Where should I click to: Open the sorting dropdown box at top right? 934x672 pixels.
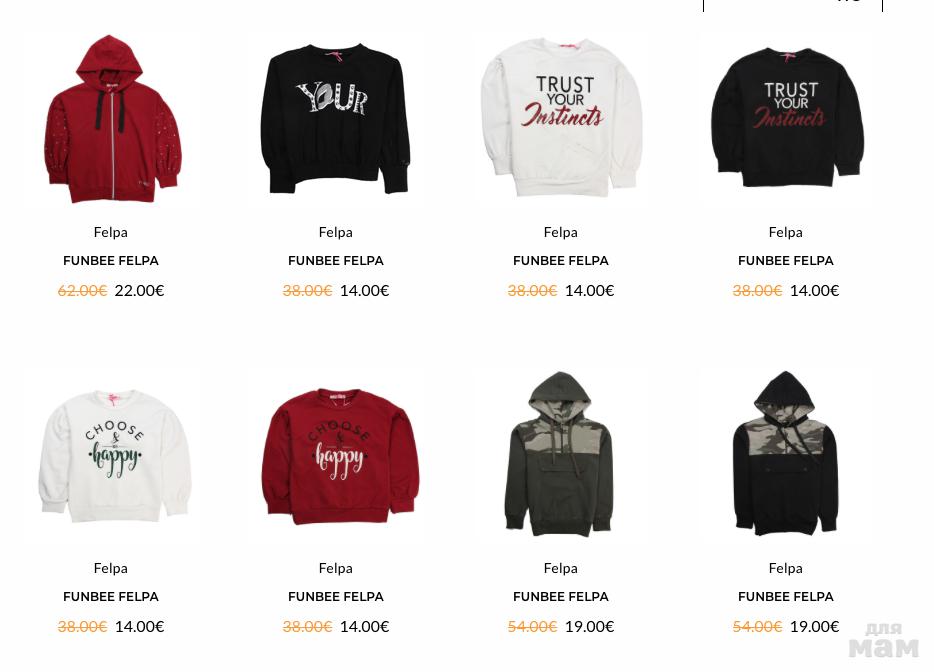[x=793, y=5]
